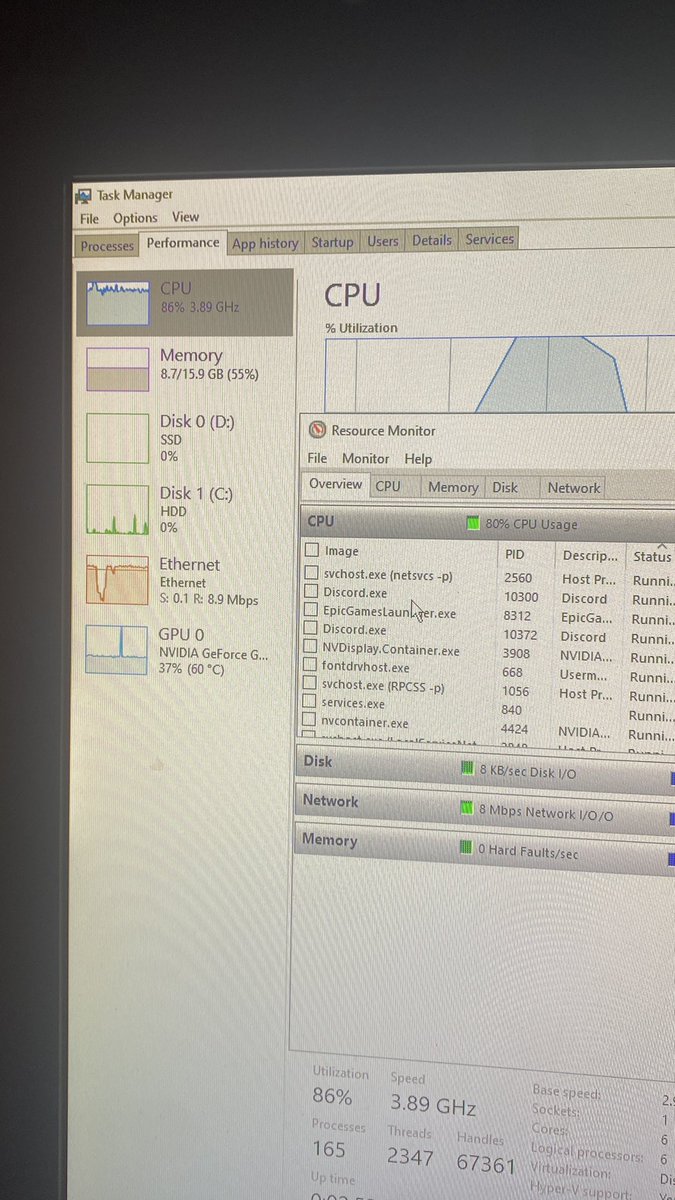The image size is (675, 1200).
Task: Sort by the Status column header
Action: 652,556
